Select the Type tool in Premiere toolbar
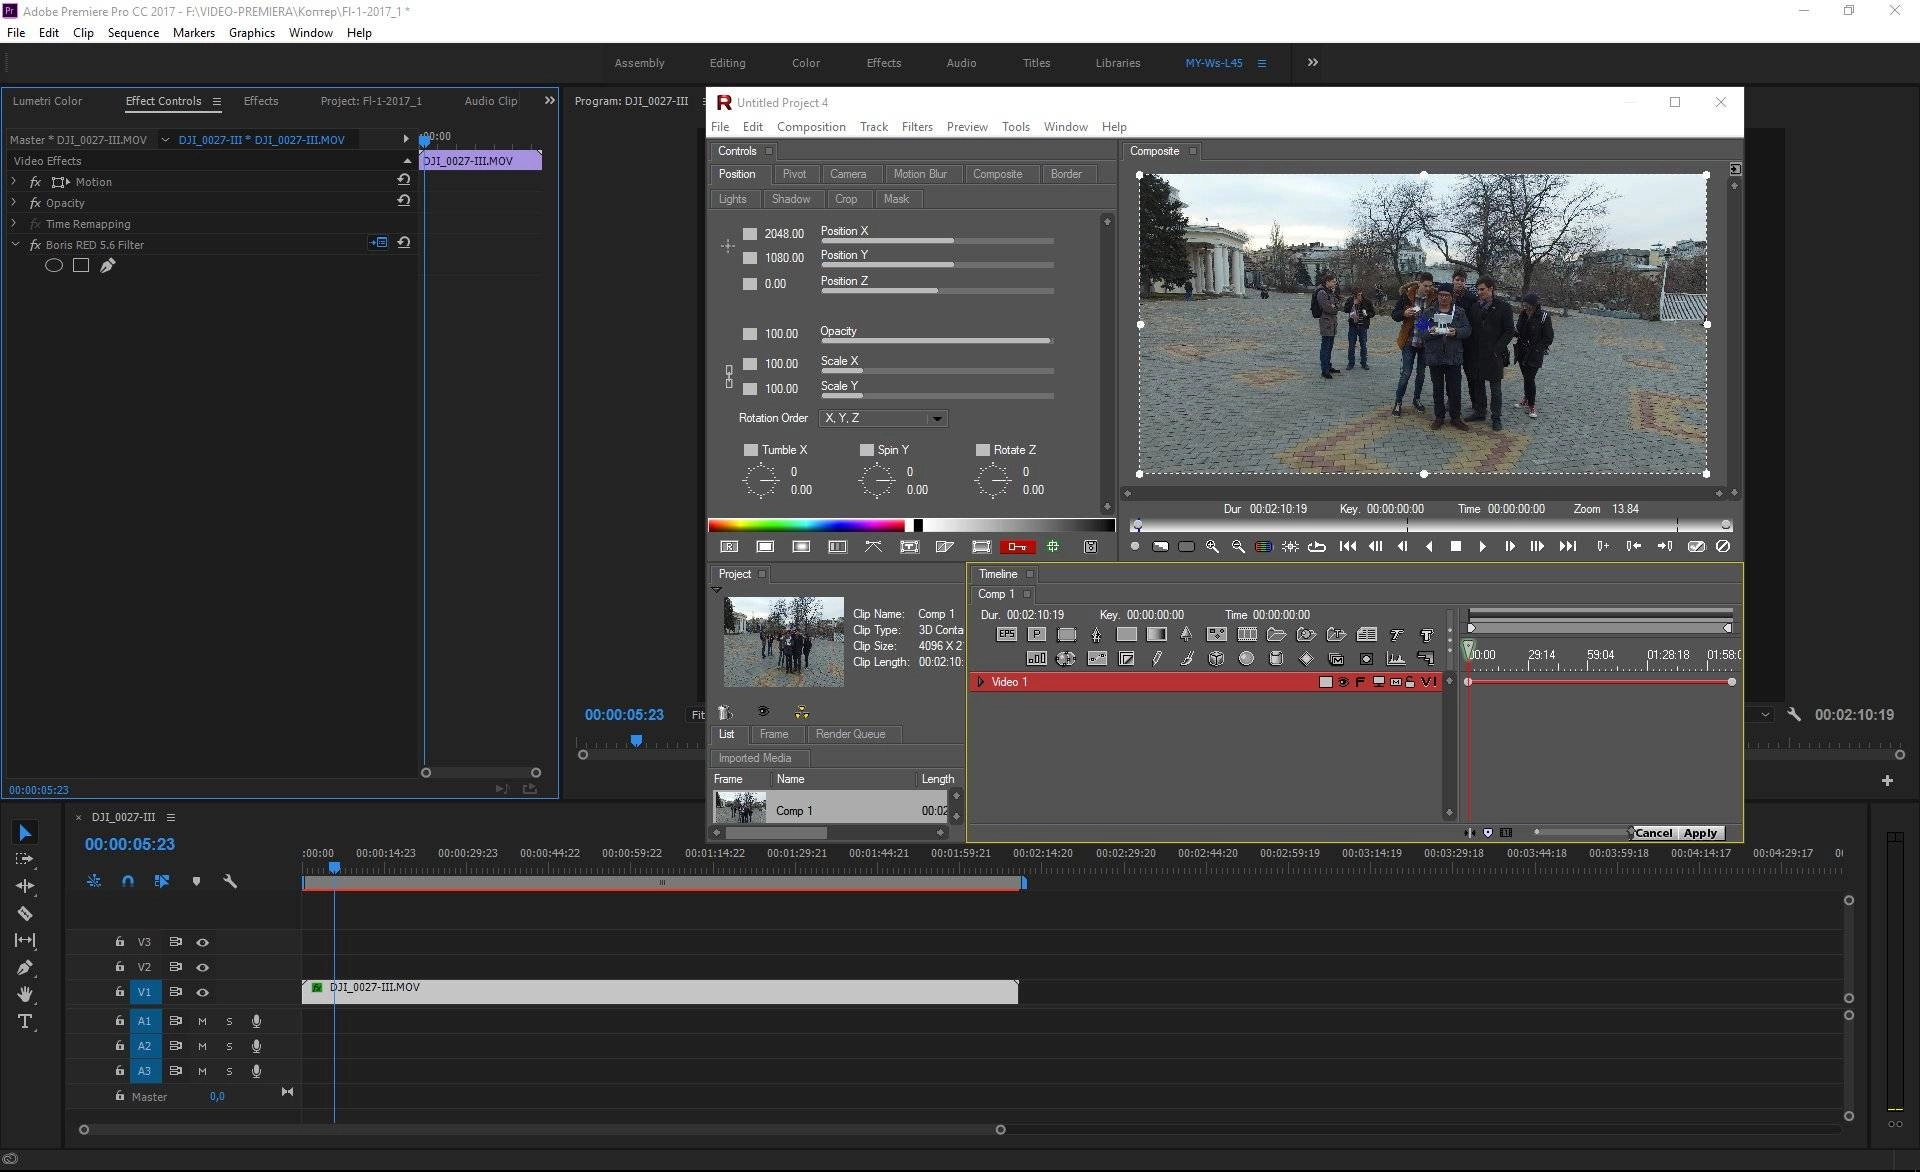 point(25,1021)
